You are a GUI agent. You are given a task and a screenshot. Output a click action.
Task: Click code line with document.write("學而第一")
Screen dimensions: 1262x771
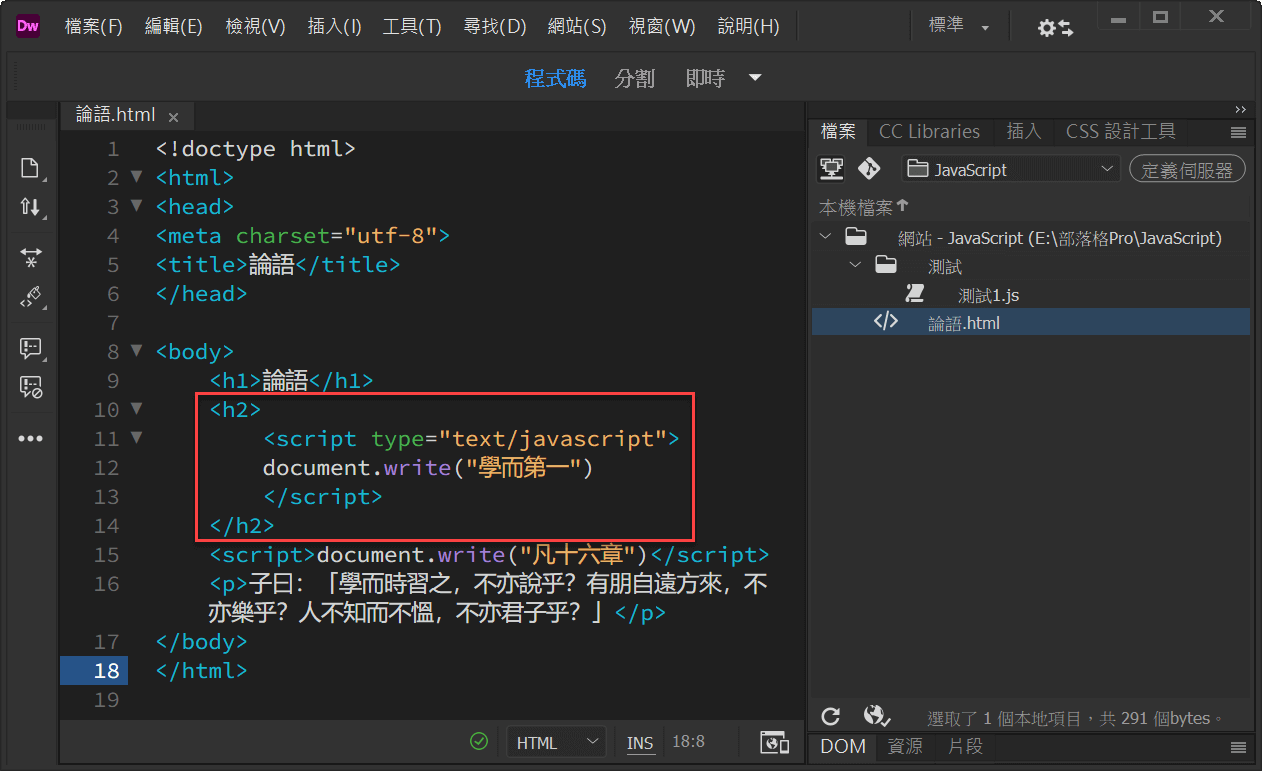428,468
